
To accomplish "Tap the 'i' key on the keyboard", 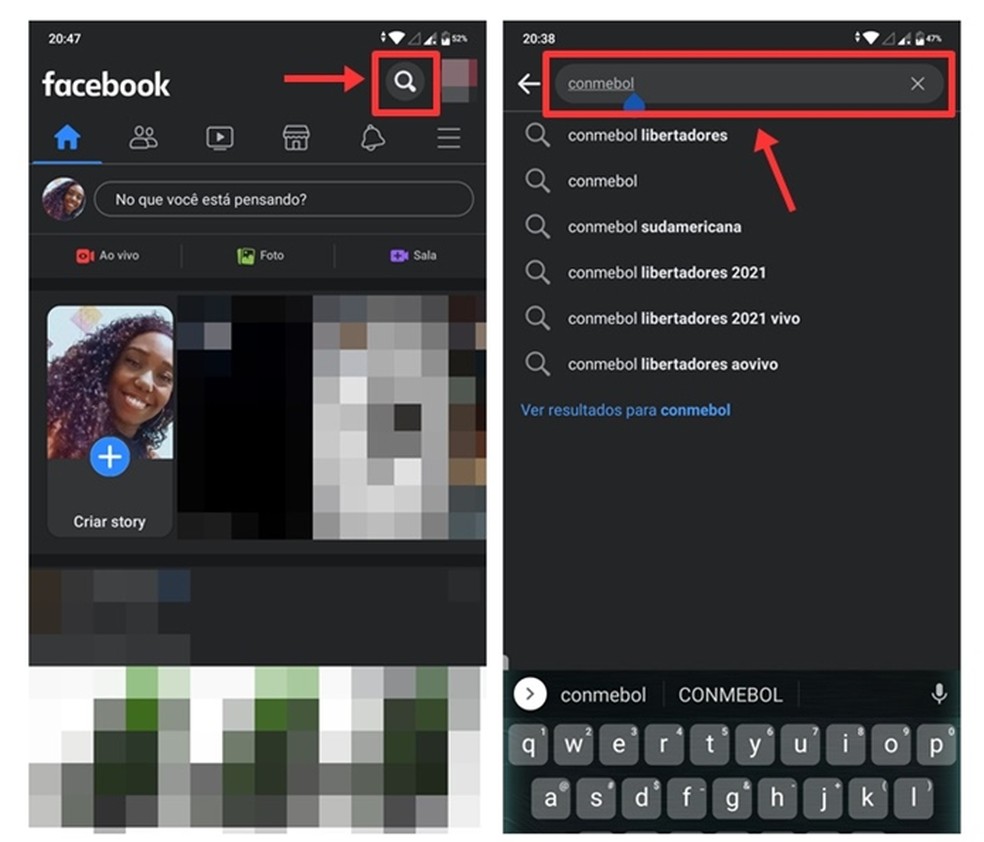I will pos(845,745).
